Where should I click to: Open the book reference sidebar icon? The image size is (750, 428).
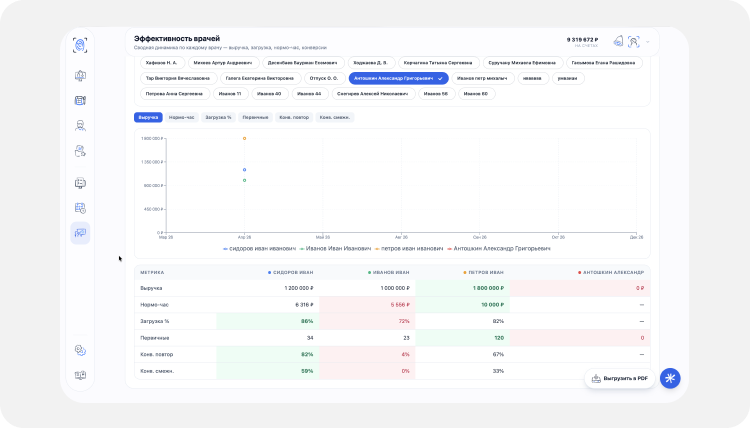[80, 375]
